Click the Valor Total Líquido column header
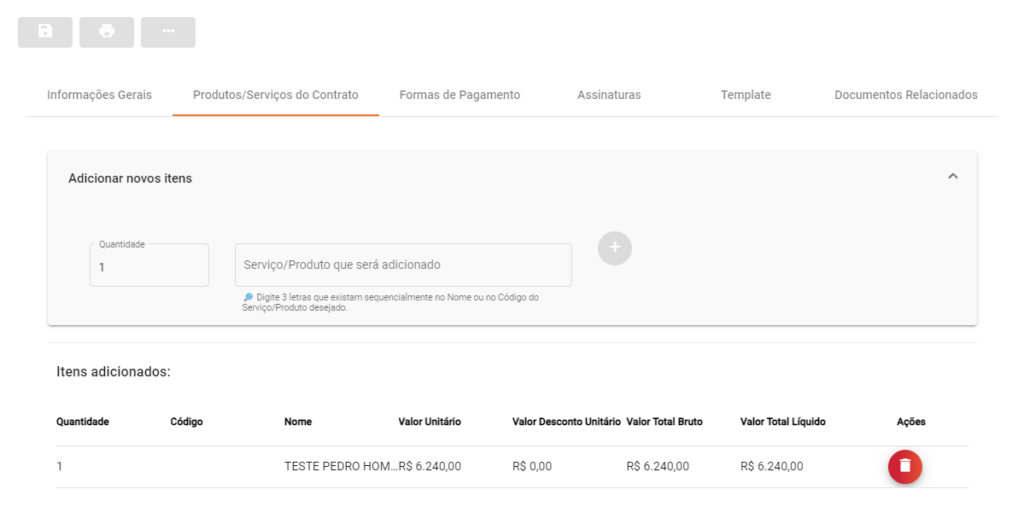Image resolution: width=1024 pixels, height=507 pixels. pyautogui.click(x=783, y=422)
